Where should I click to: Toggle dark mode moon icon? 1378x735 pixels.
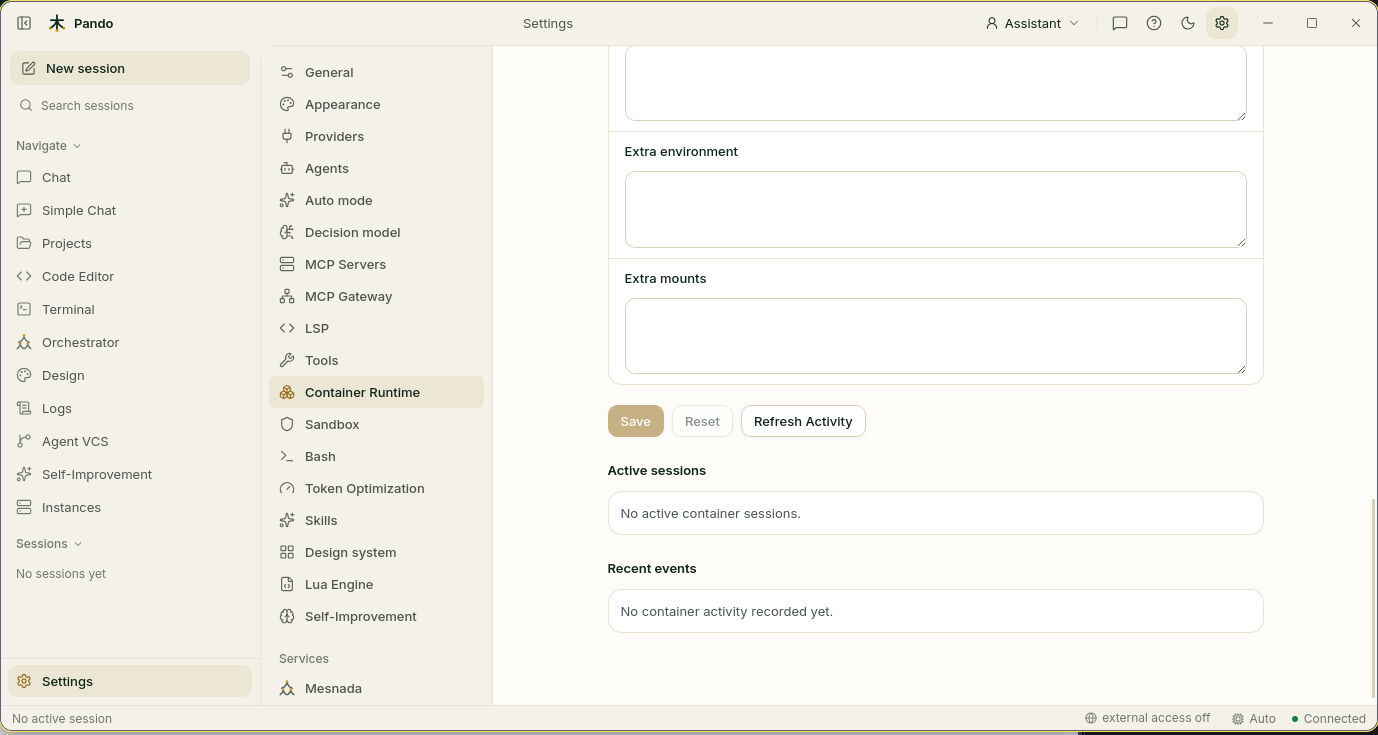pos(1188,23)
